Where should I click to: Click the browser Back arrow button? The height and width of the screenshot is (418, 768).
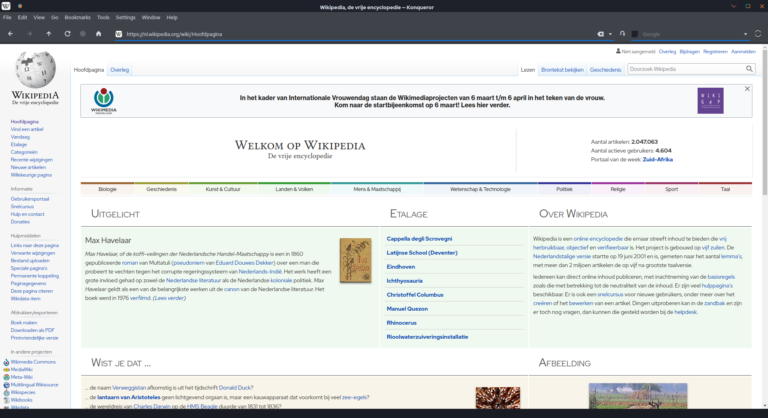tap(10, 34)
